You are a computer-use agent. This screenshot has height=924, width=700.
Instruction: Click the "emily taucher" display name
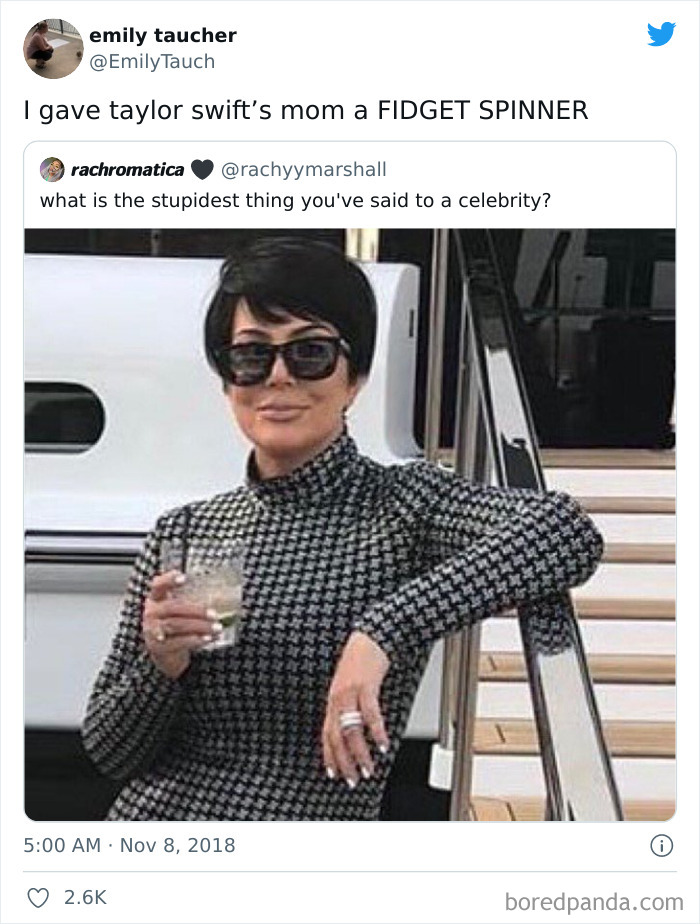click(x=163, y=36)
